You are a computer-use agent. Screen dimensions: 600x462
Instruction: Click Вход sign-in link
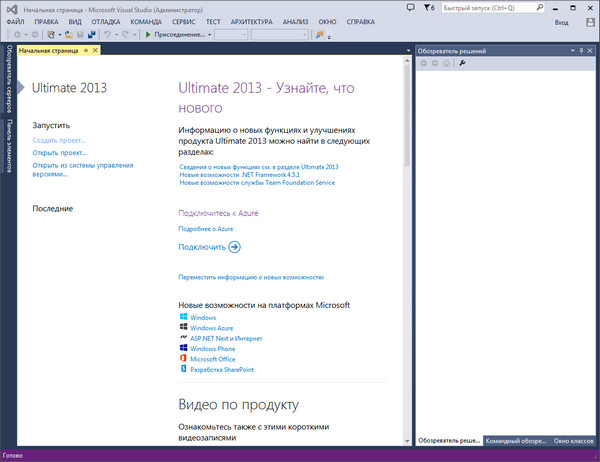562,23
